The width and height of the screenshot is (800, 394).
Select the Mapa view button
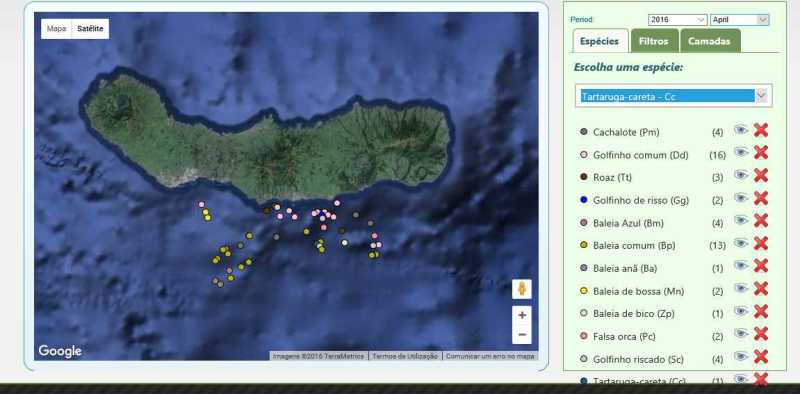[x=57, y=29]
